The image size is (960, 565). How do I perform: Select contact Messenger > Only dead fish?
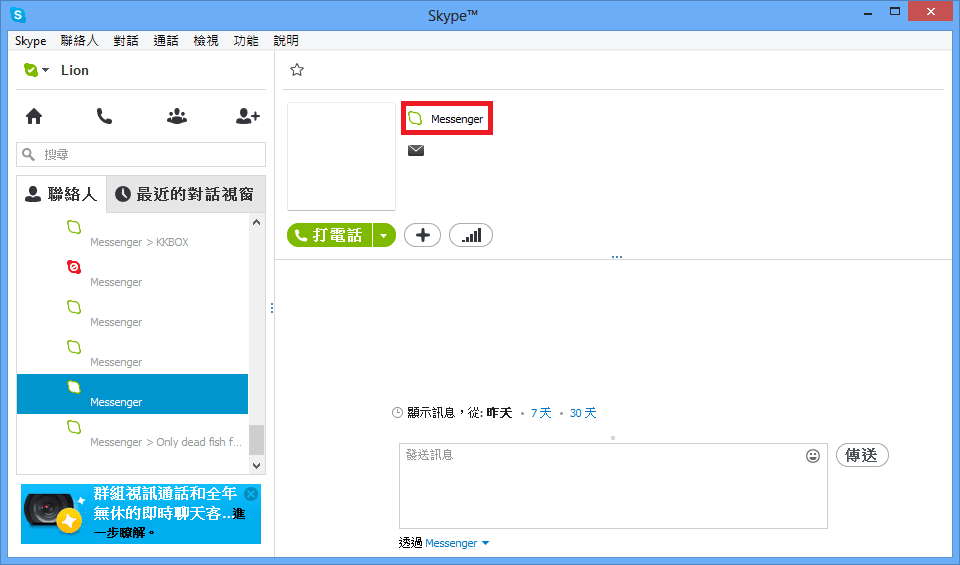[x=132, y=434]
